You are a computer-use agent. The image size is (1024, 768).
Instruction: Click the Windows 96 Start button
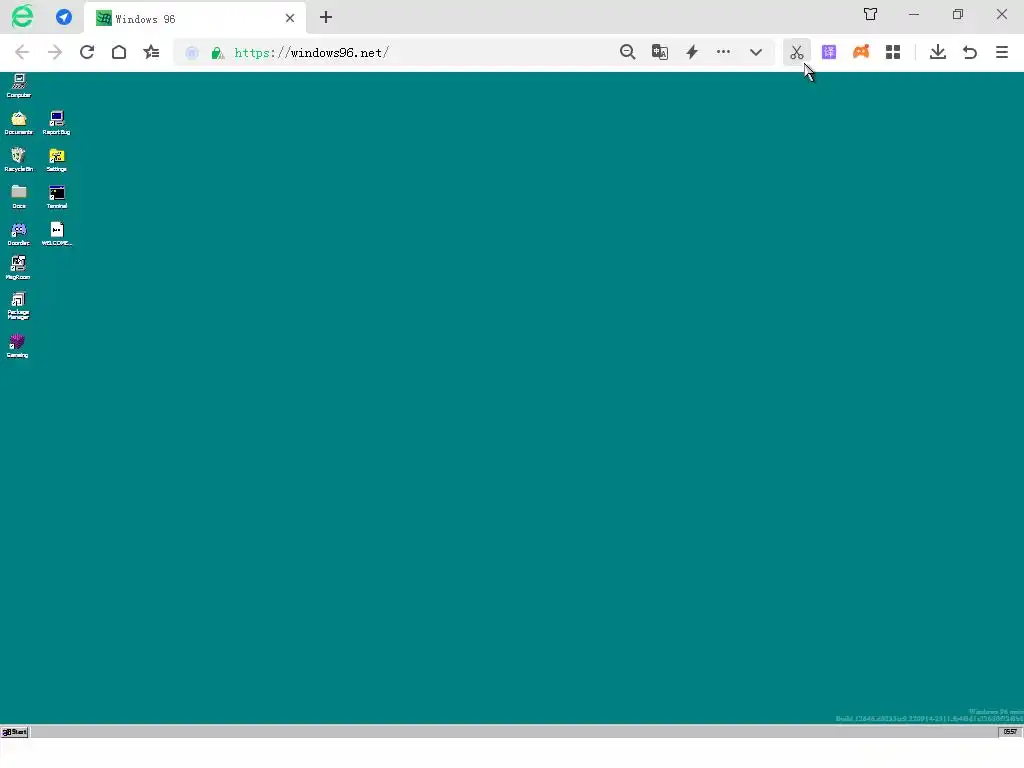click(14, 731)
